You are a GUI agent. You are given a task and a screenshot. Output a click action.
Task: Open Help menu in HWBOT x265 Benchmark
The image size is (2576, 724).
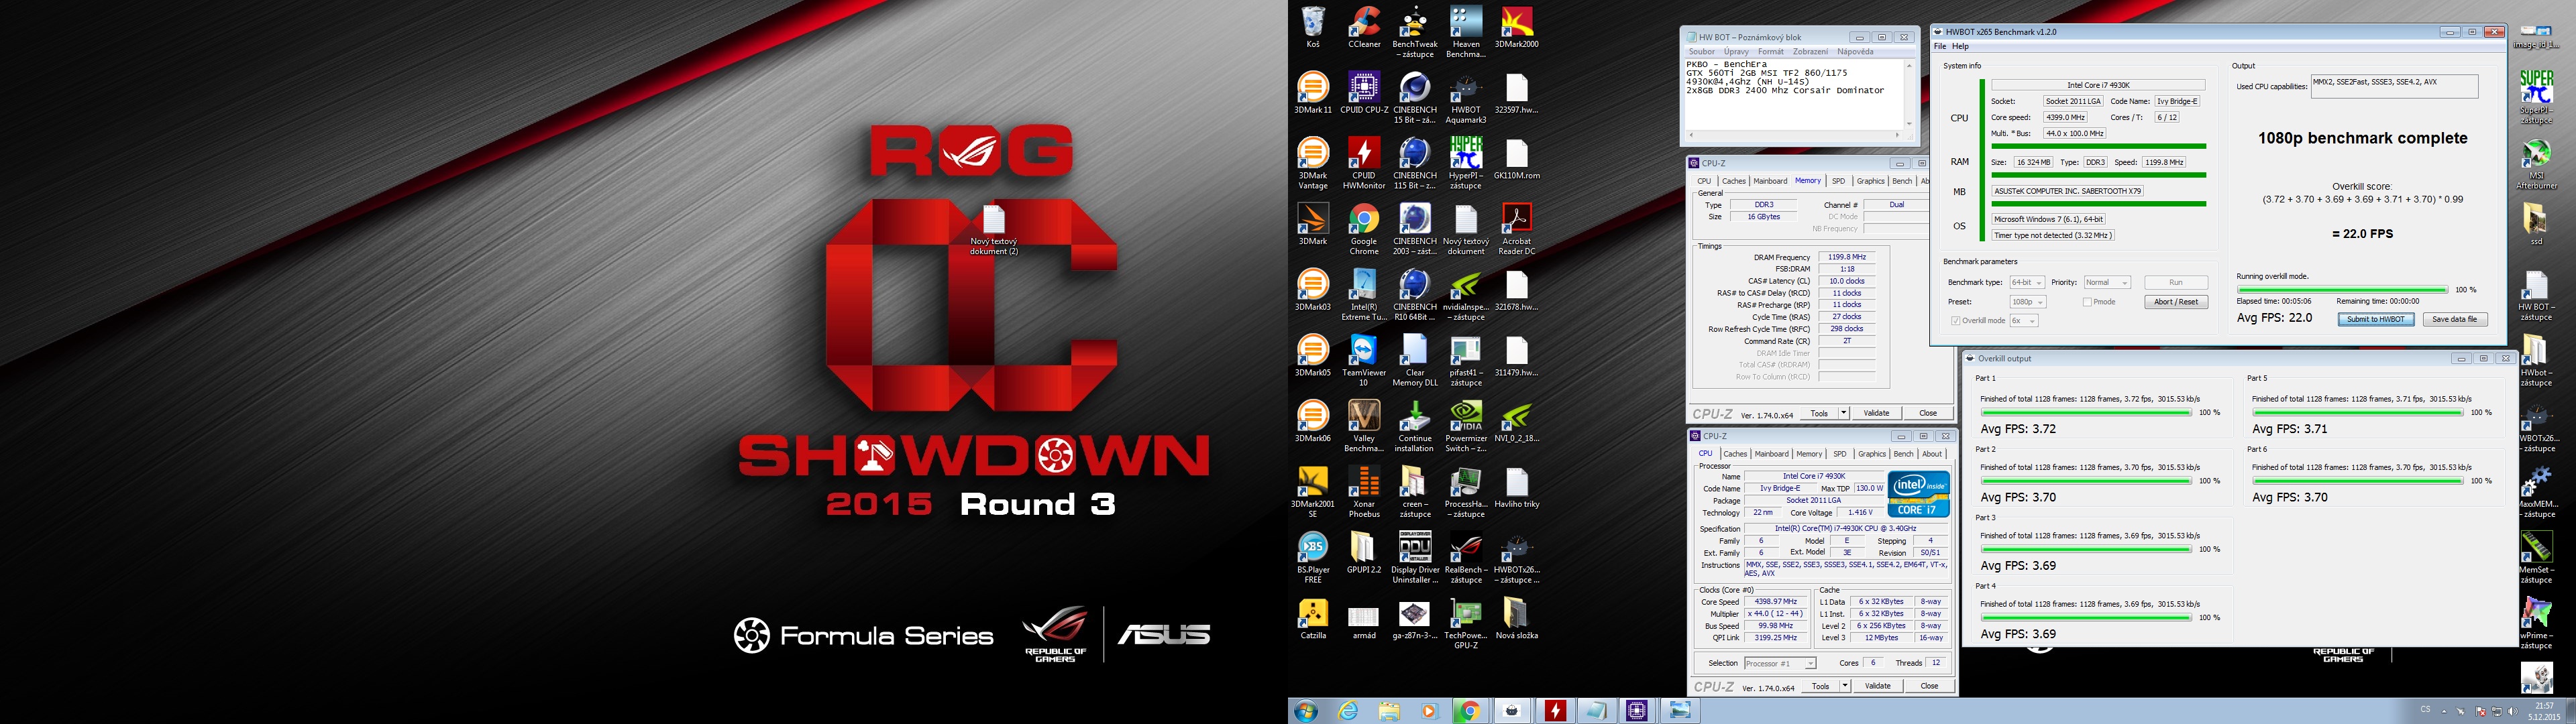tap(1960, 46)
